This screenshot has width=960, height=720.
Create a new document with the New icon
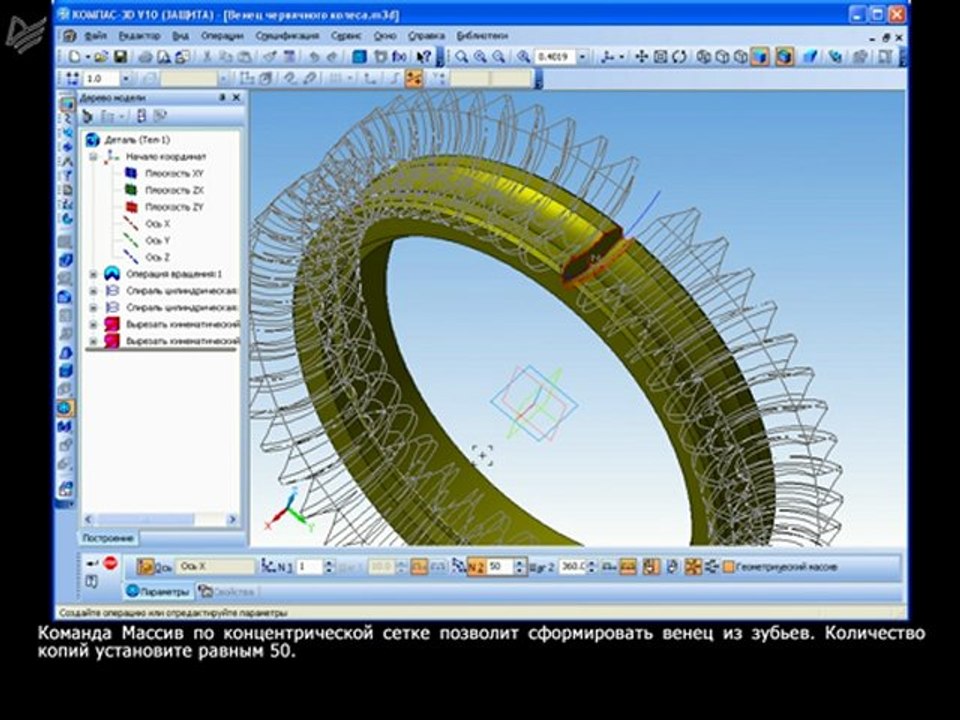click(x=75, y=57)
